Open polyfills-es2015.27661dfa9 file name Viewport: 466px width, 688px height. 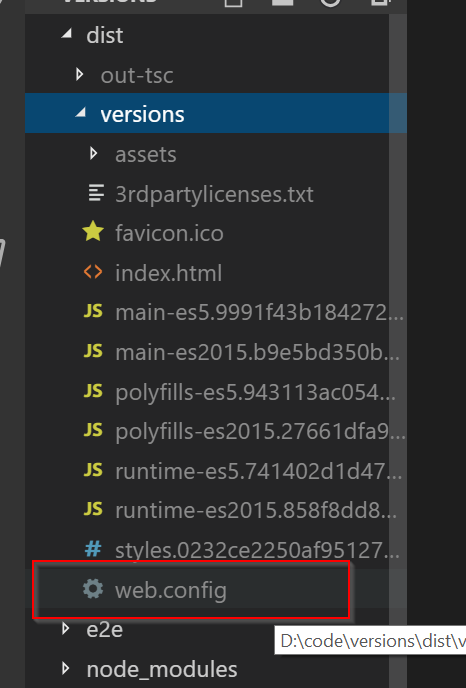click(x=260, y=432)
